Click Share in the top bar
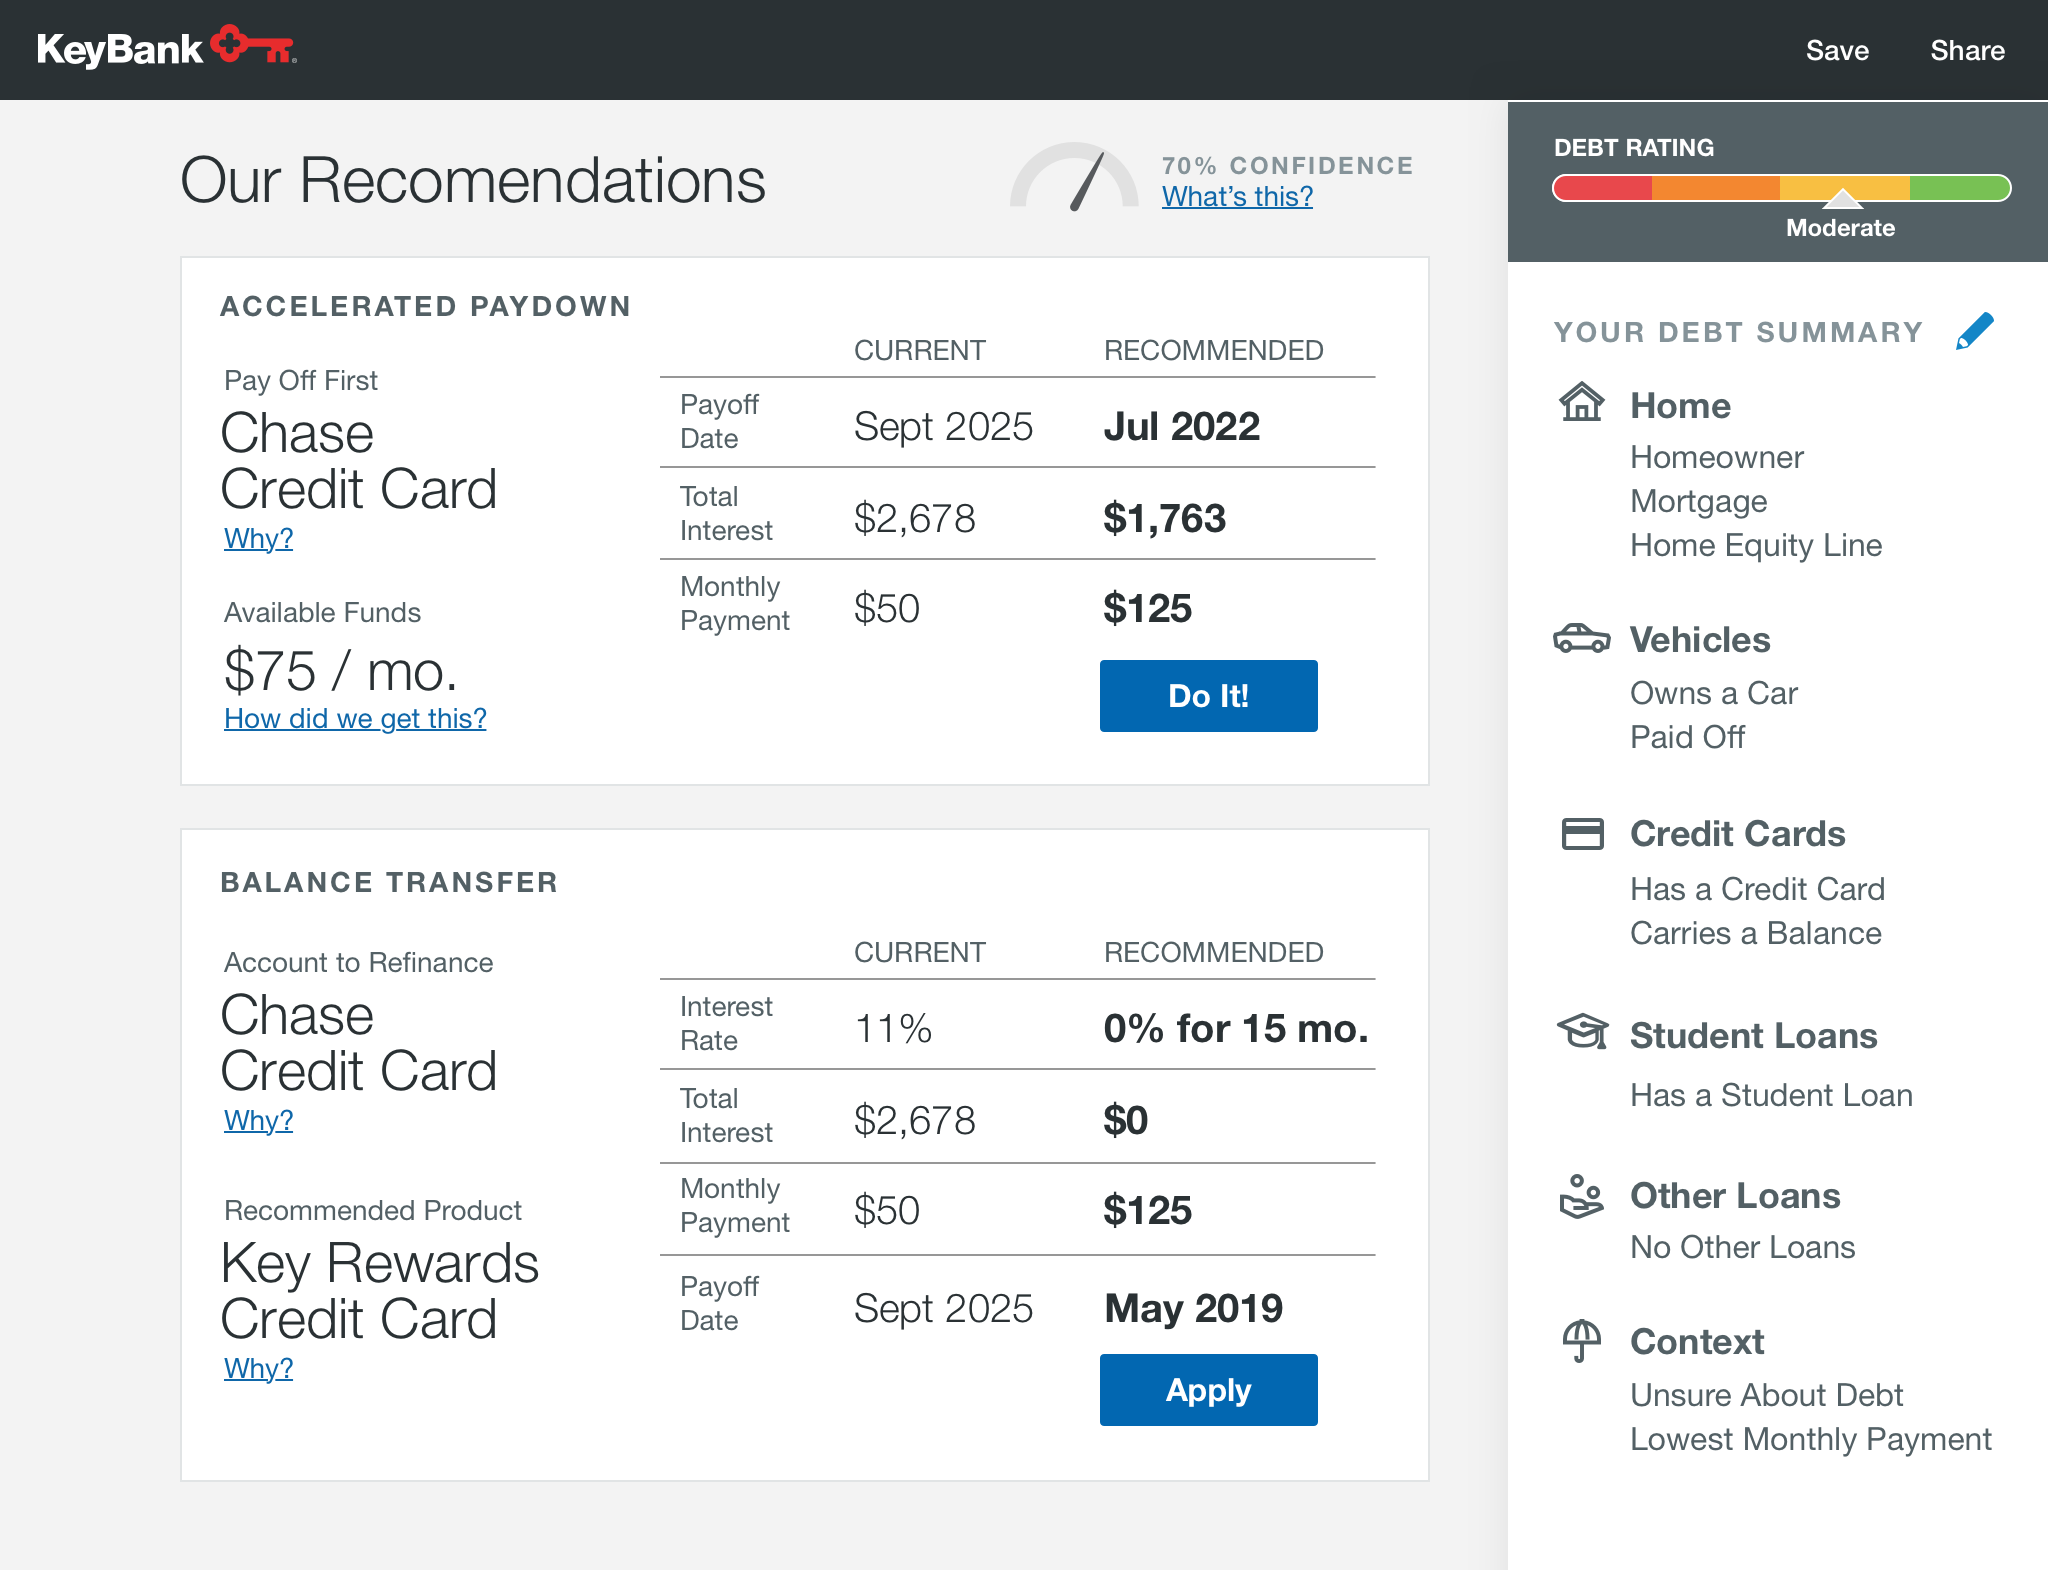This screenshot has width=2048, height=1570. click(x=1967, y=50)
